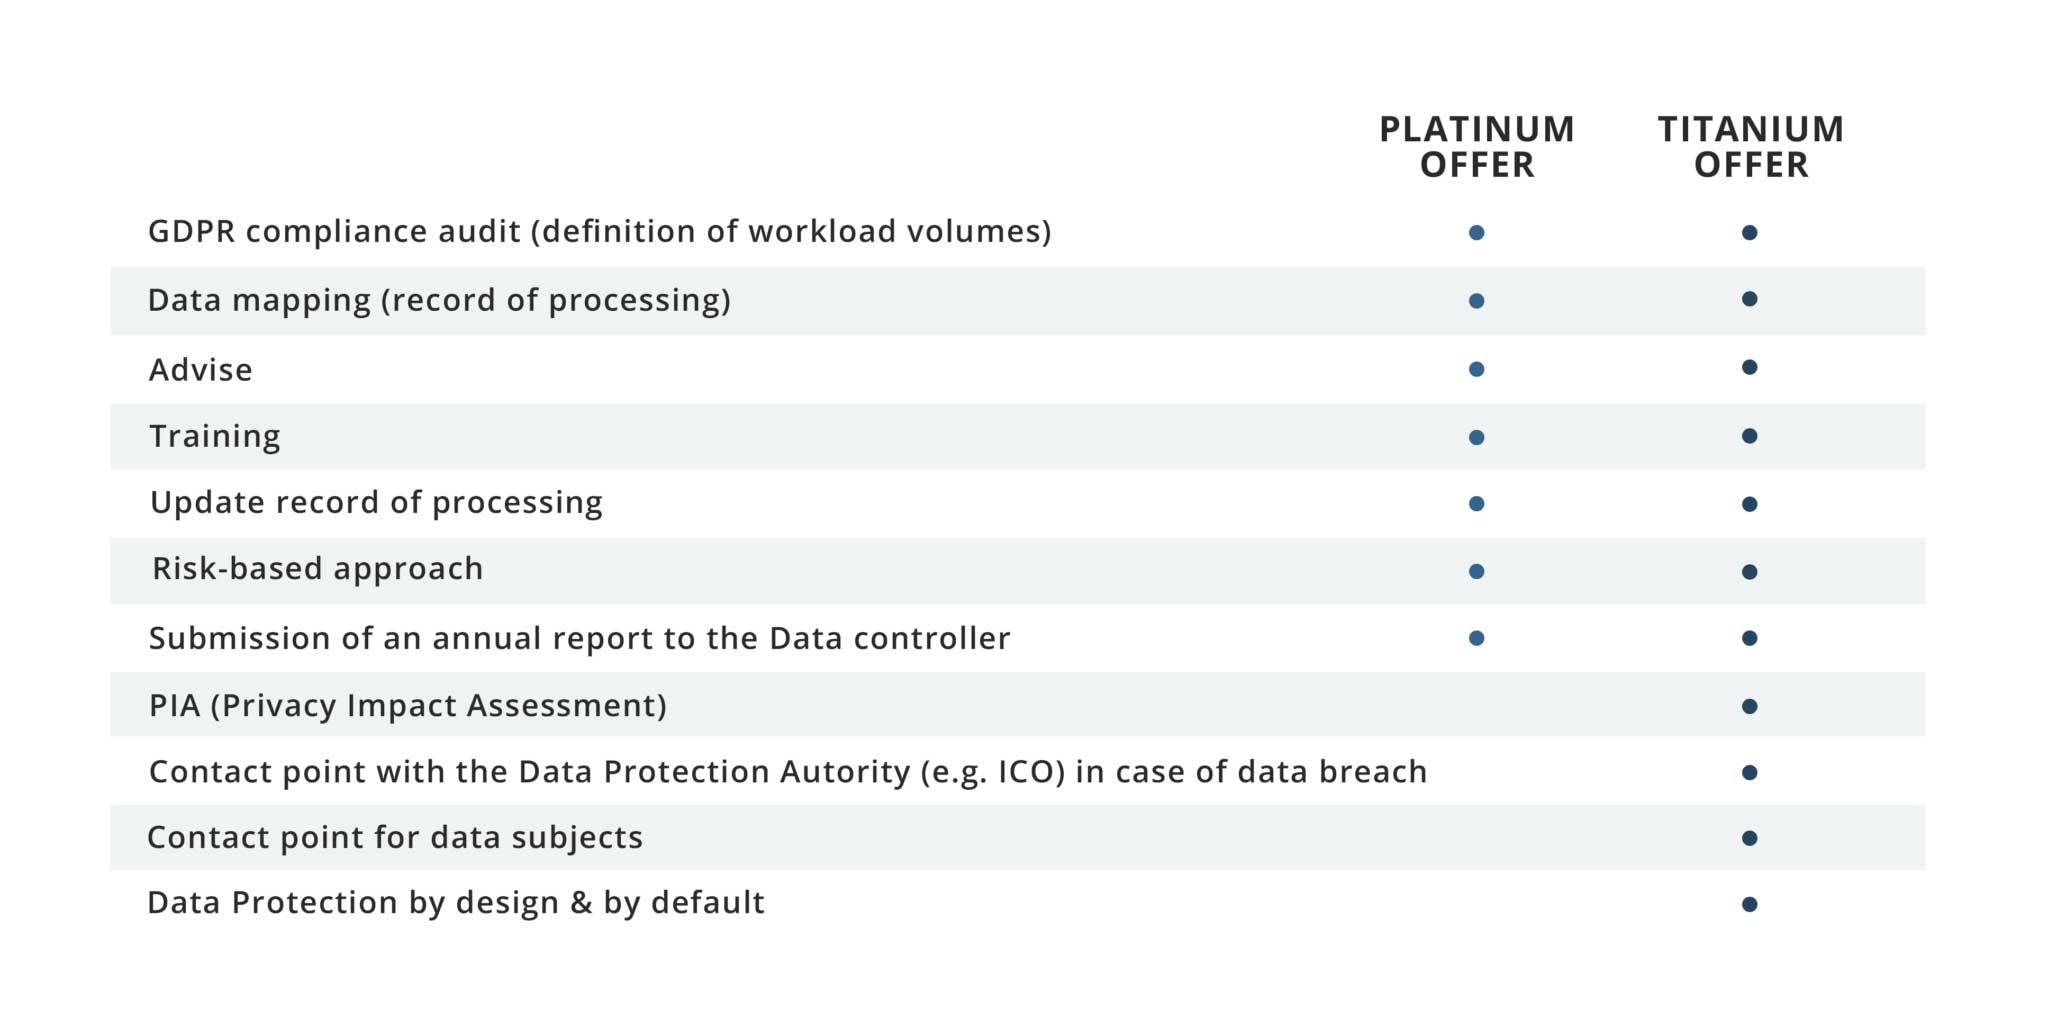Click Platinum dot in Data mapping row
Image resolution: width=2048 pixels, height=1028 pixels.
pyautogui.click(x=1476, y=301)
